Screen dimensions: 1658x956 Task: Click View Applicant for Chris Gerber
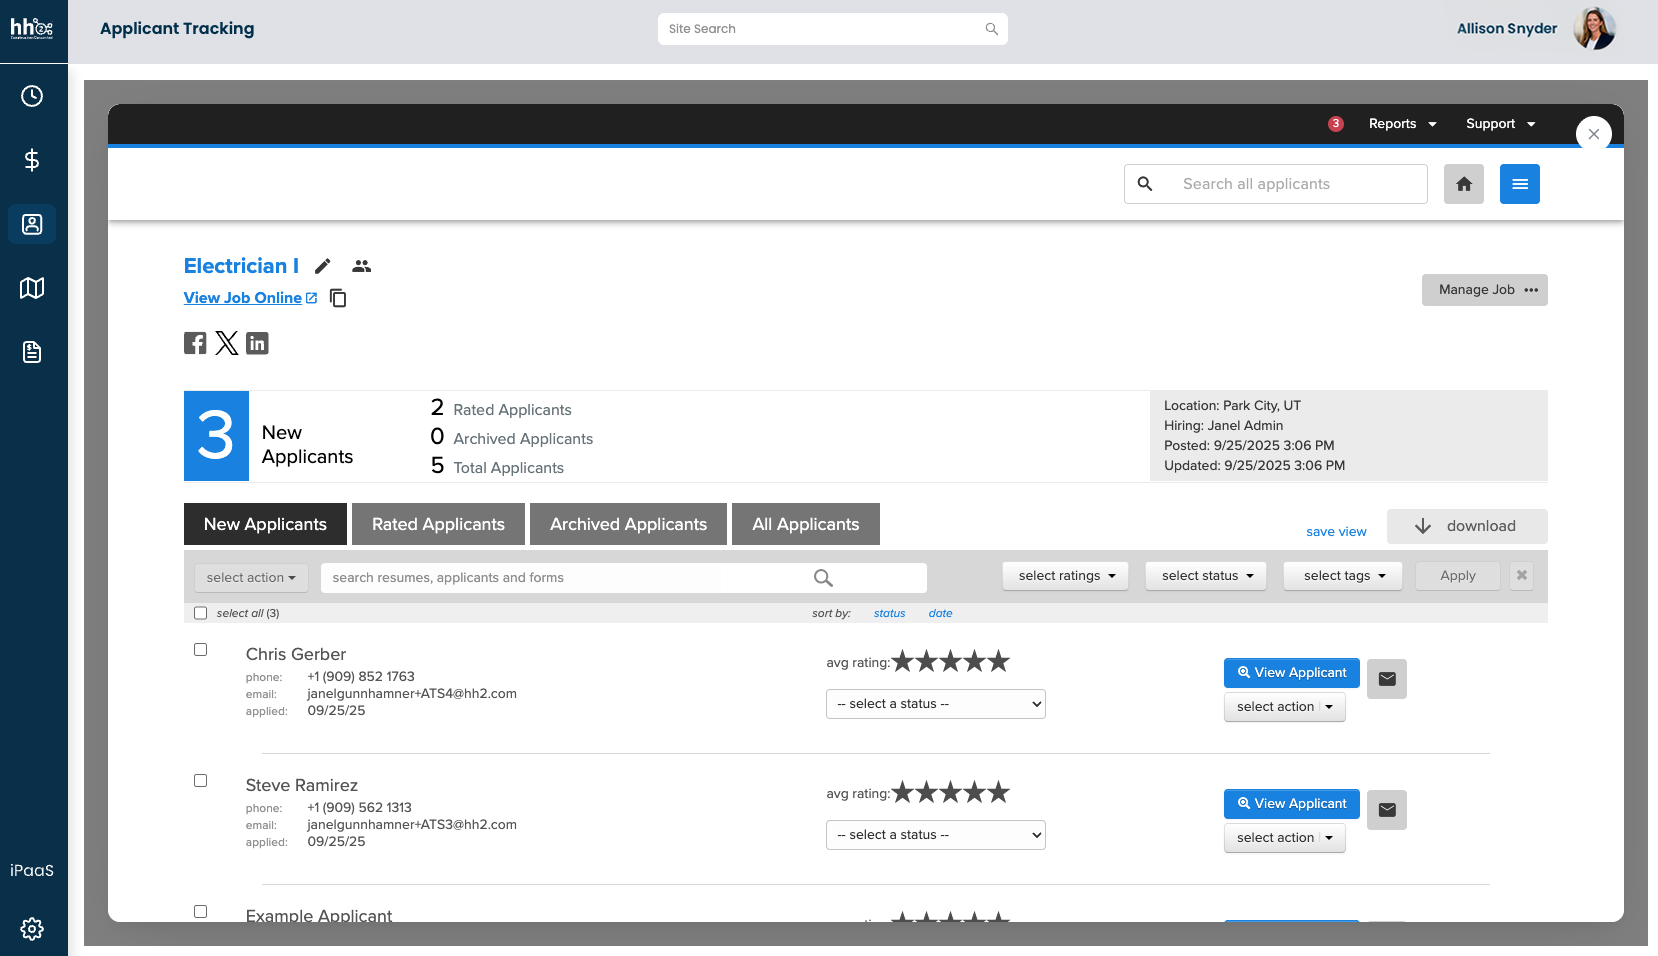(x=1291, y=673)
